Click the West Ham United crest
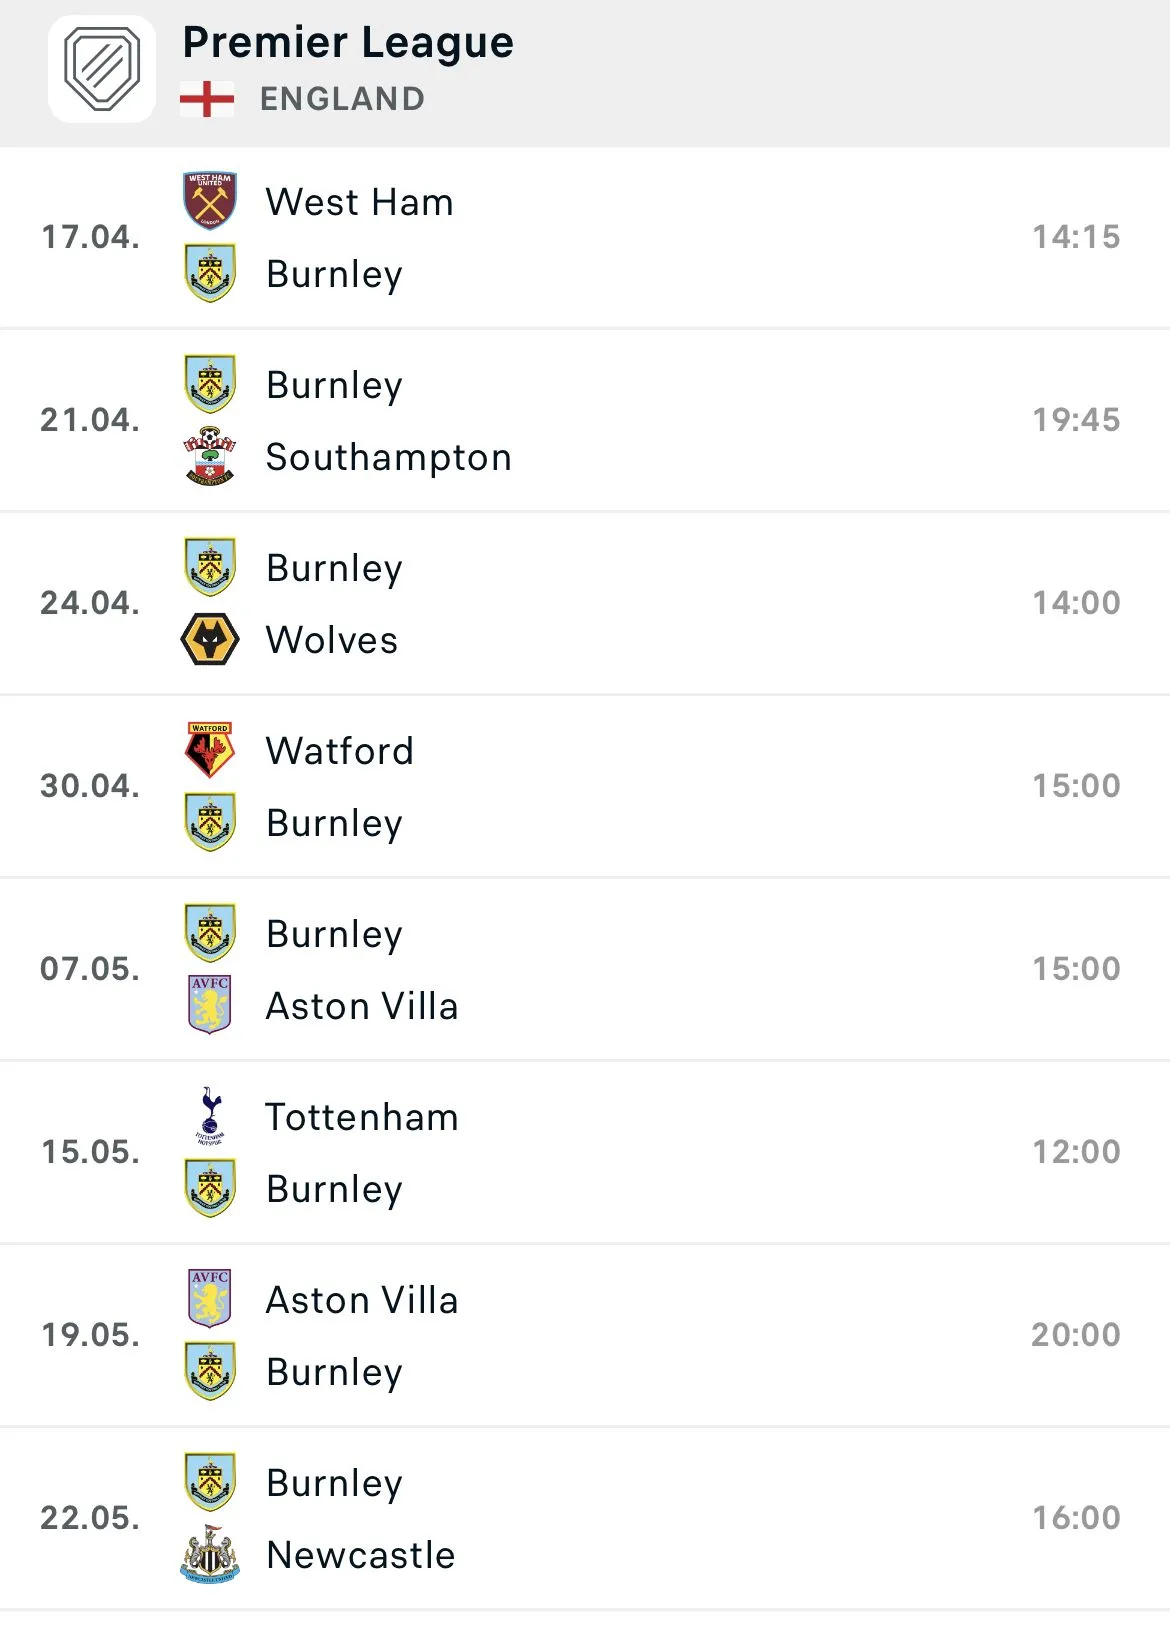The height and width of the screenshot is (1626, 1170). (x=210, y=201)
